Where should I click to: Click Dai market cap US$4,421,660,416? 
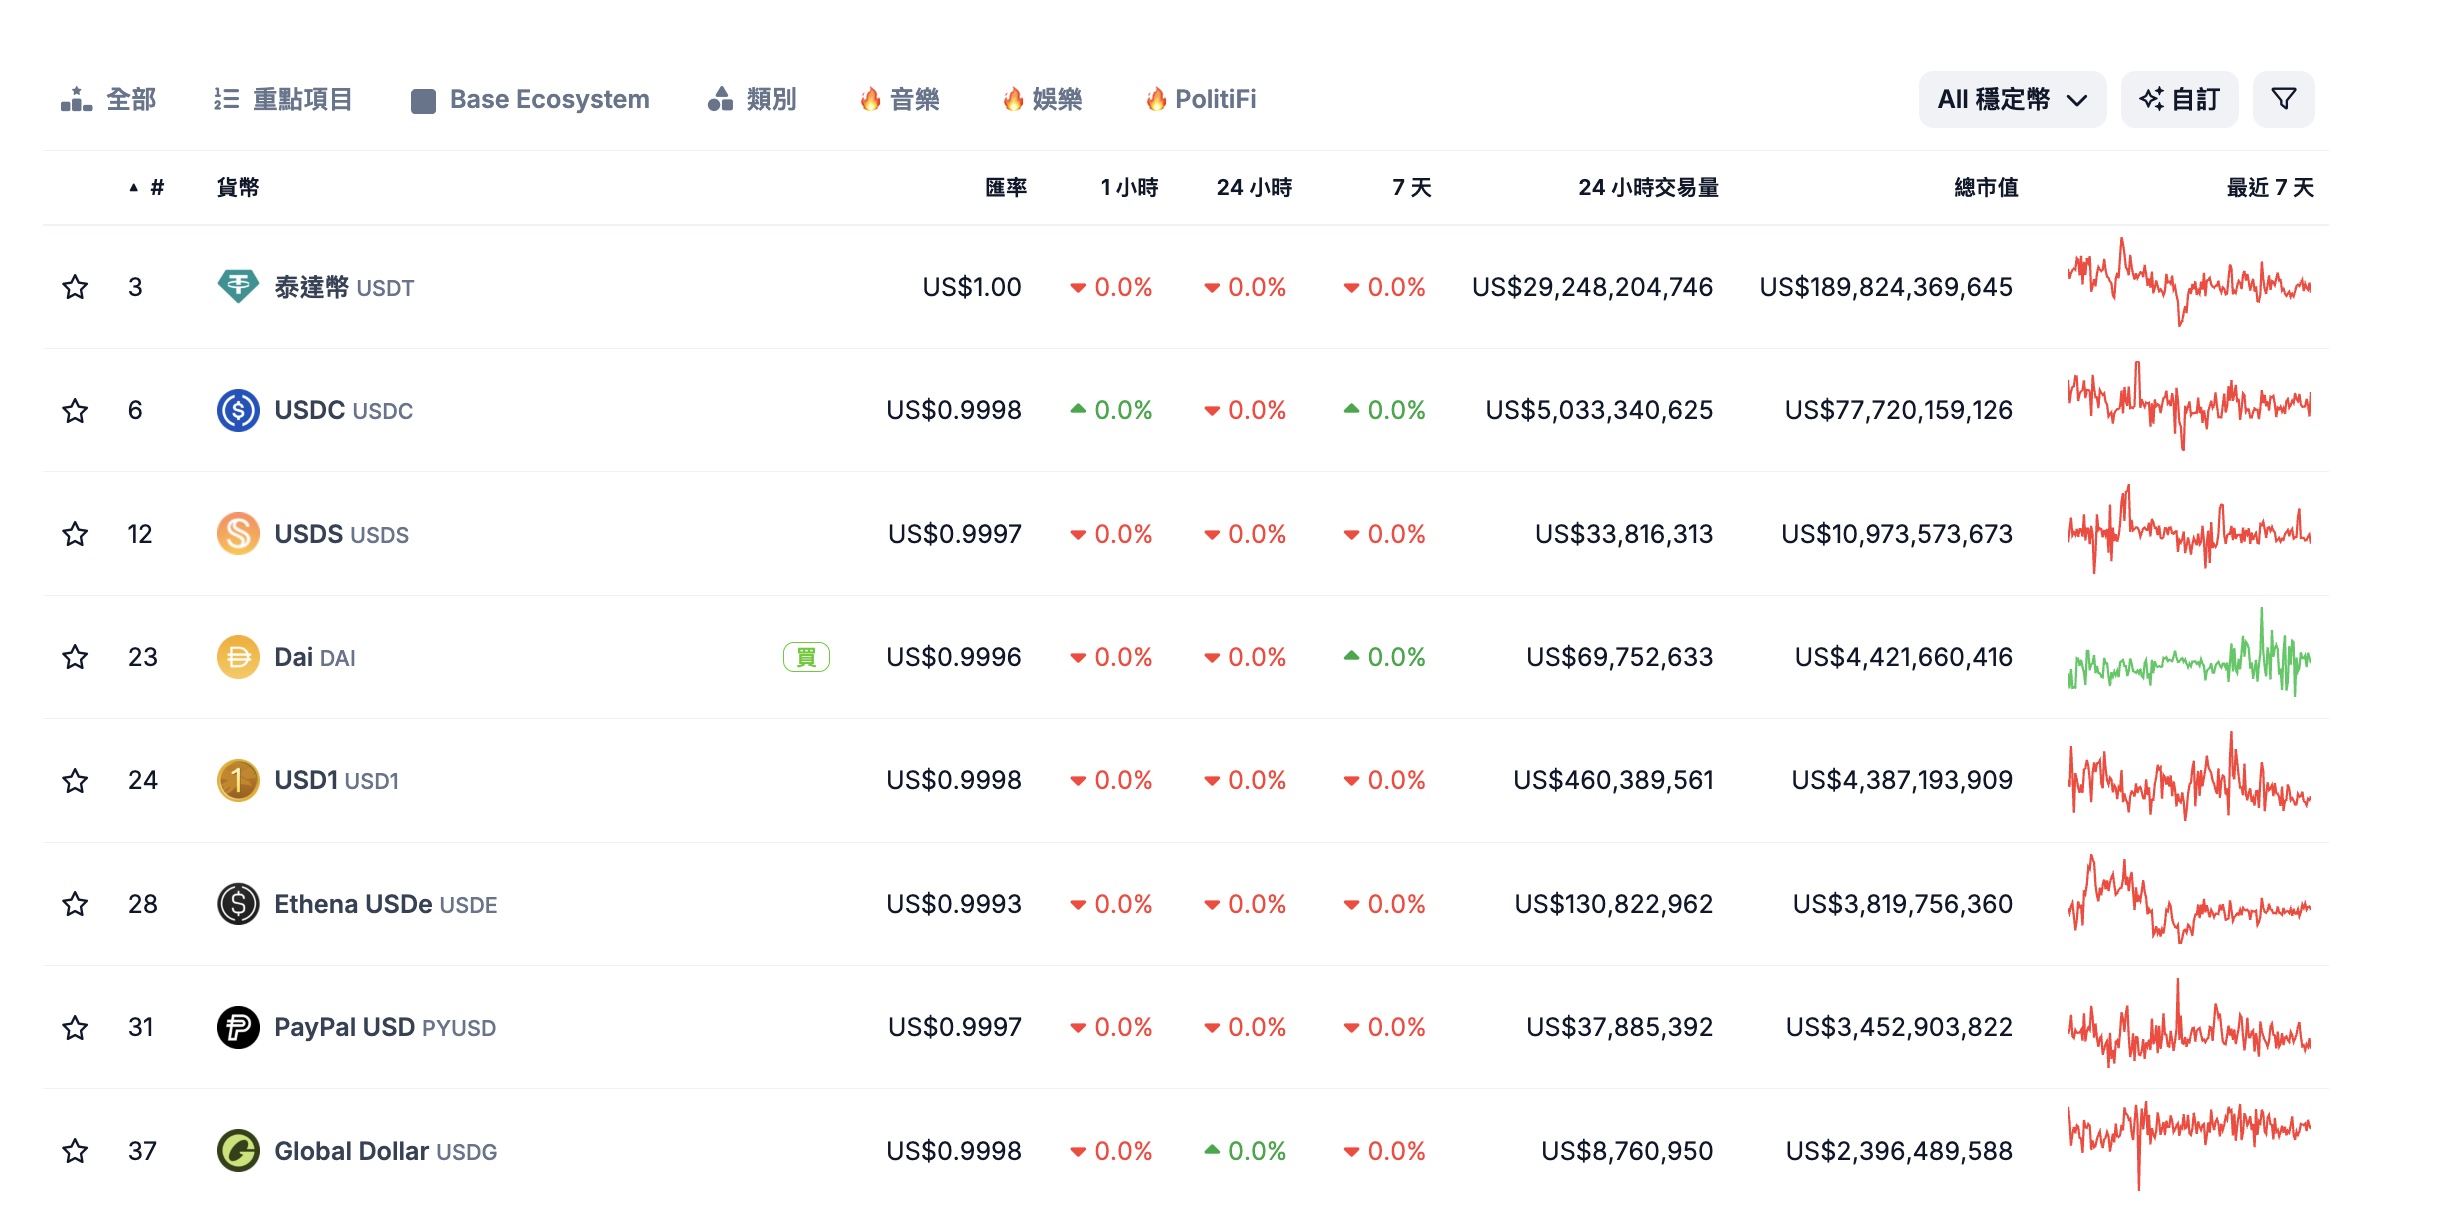point(1903,657)
